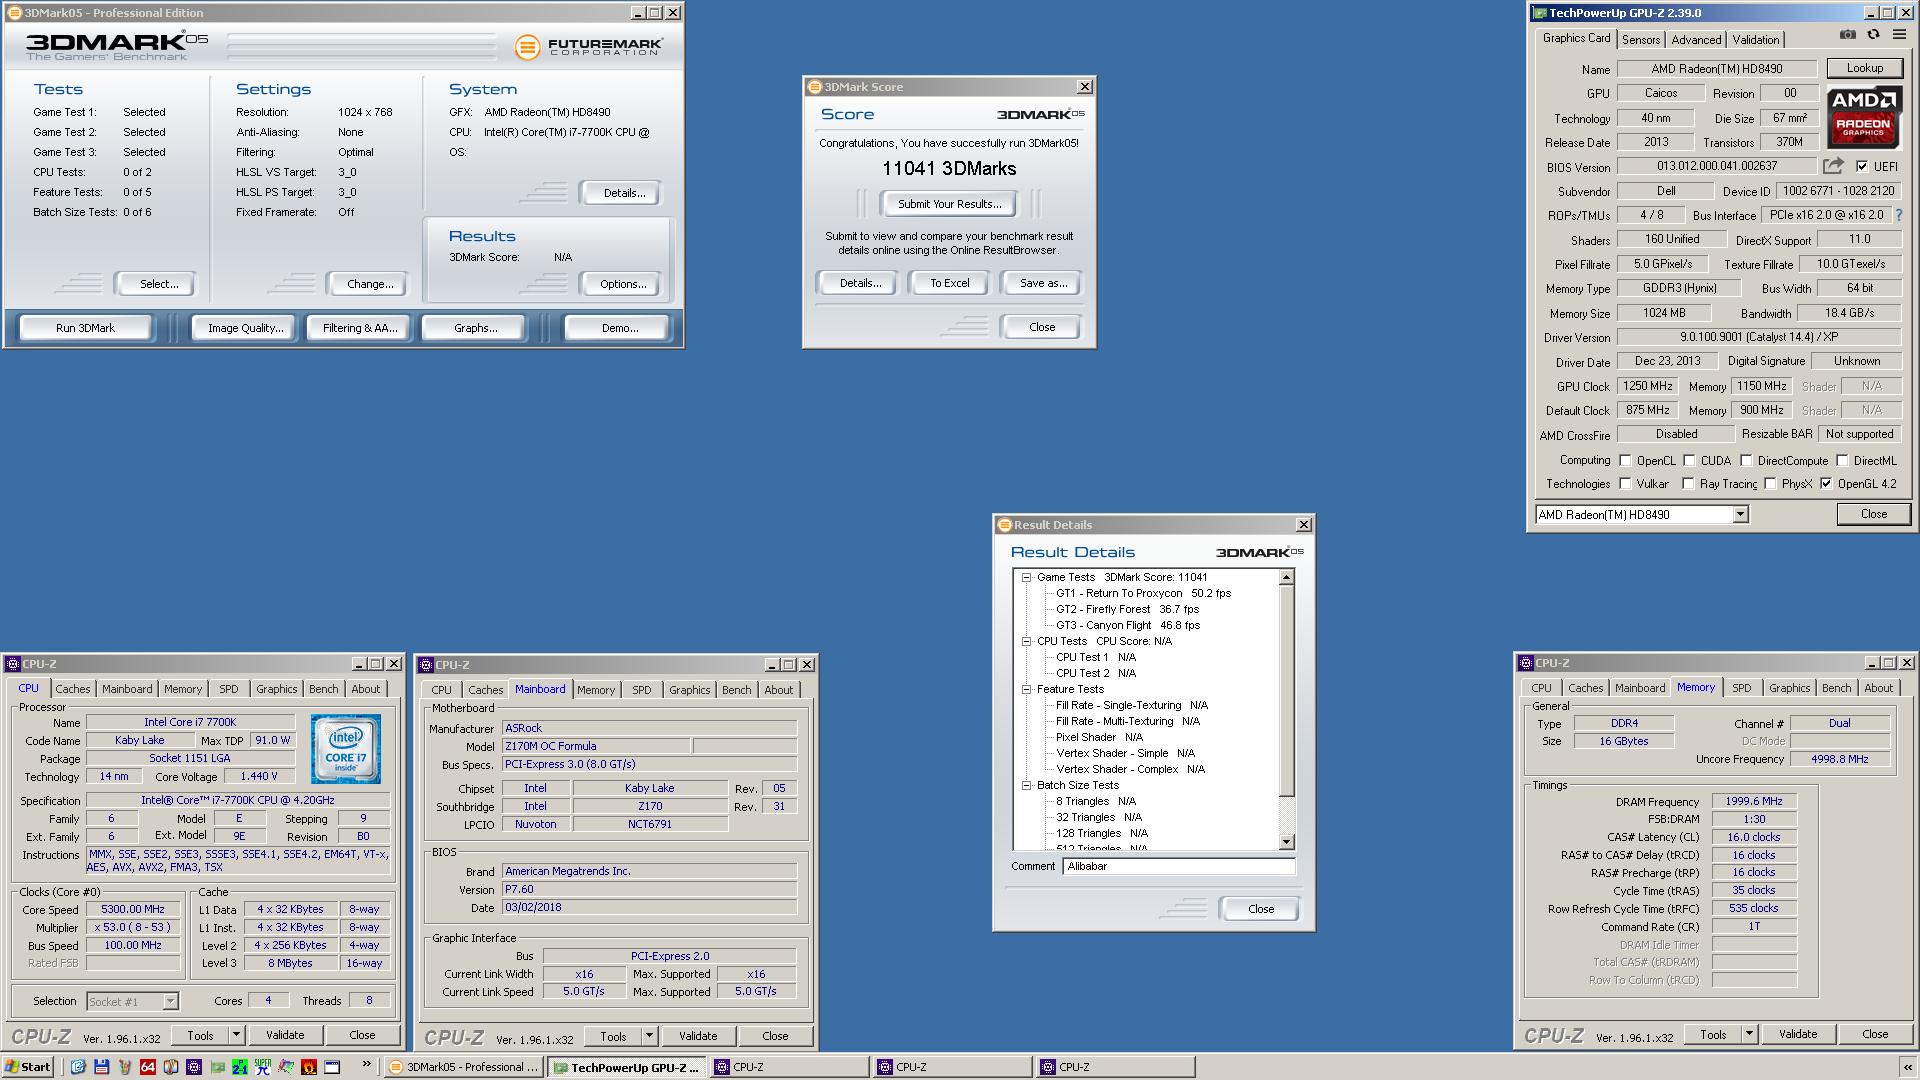Open the AMD Radeon HD8490 GPU selector dropdown
Image resolution: width=1920 pixels, height=1080 pixels.
(x=1740, y=514)
